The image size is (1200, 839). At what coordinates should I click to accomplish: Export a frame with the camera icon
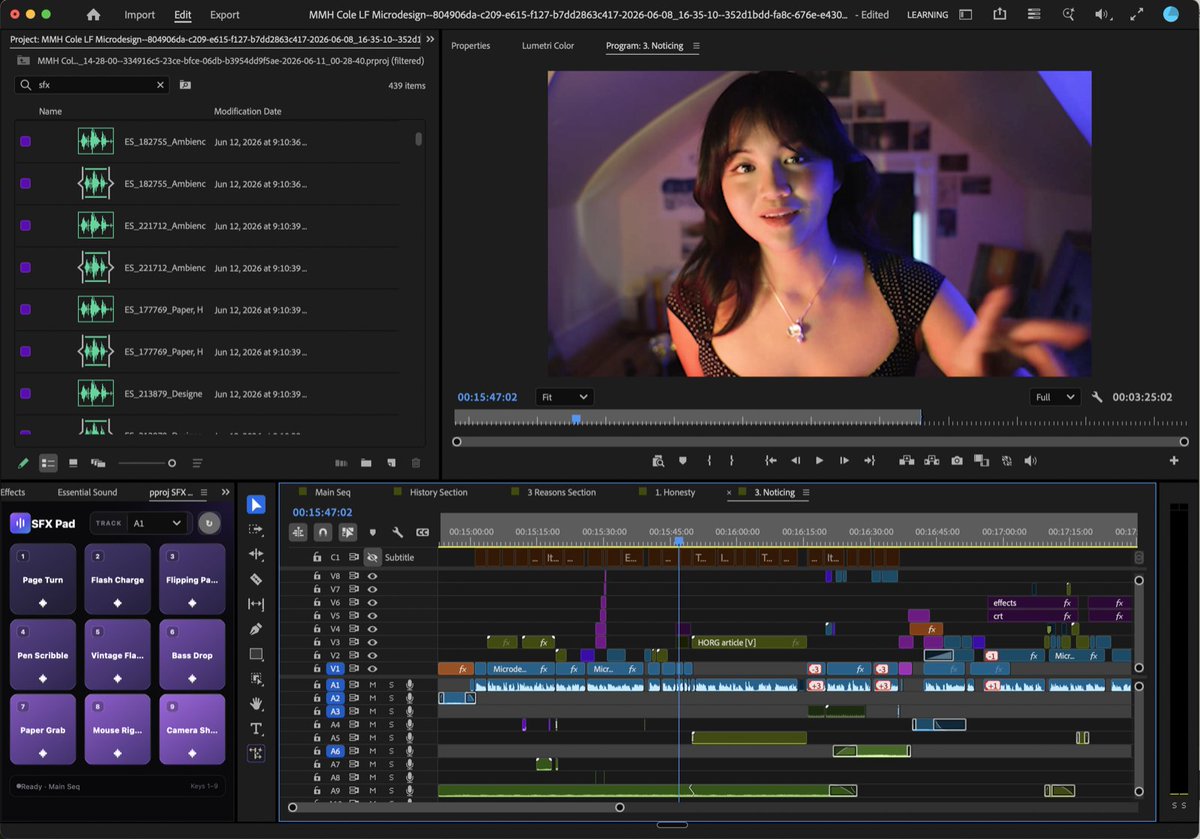pyautogui.click(x=957, y=461)
